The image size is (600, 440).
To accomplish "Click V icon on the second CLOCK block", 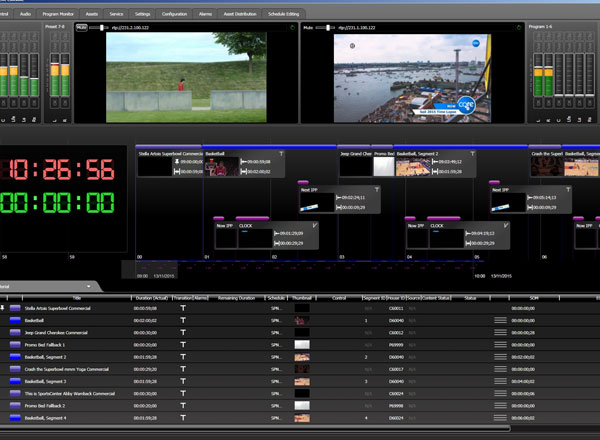I will click(x=506, y=226).
